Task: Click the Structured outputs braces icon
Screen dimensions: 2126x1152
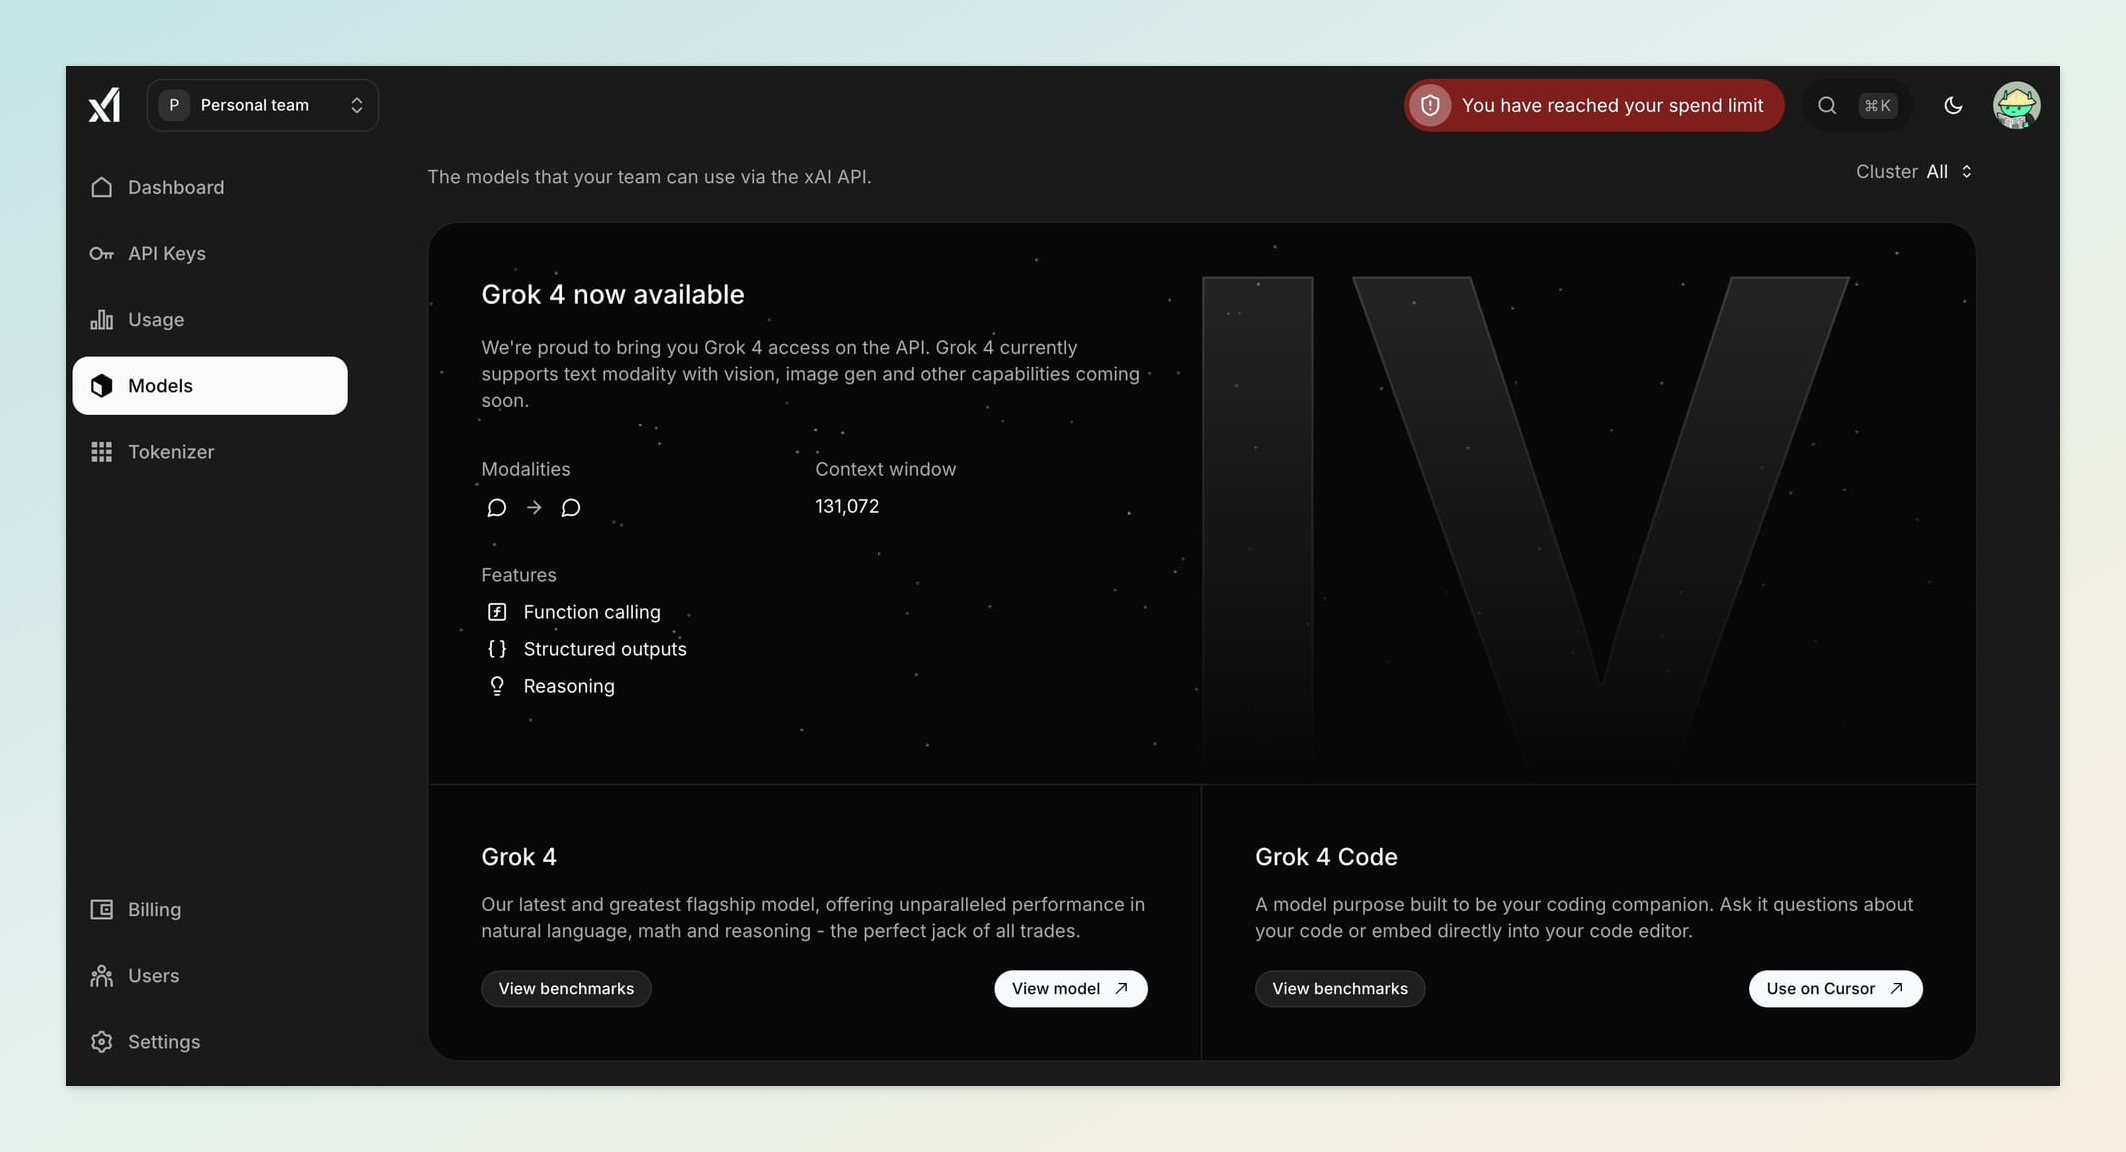Action: coord(496,649)
